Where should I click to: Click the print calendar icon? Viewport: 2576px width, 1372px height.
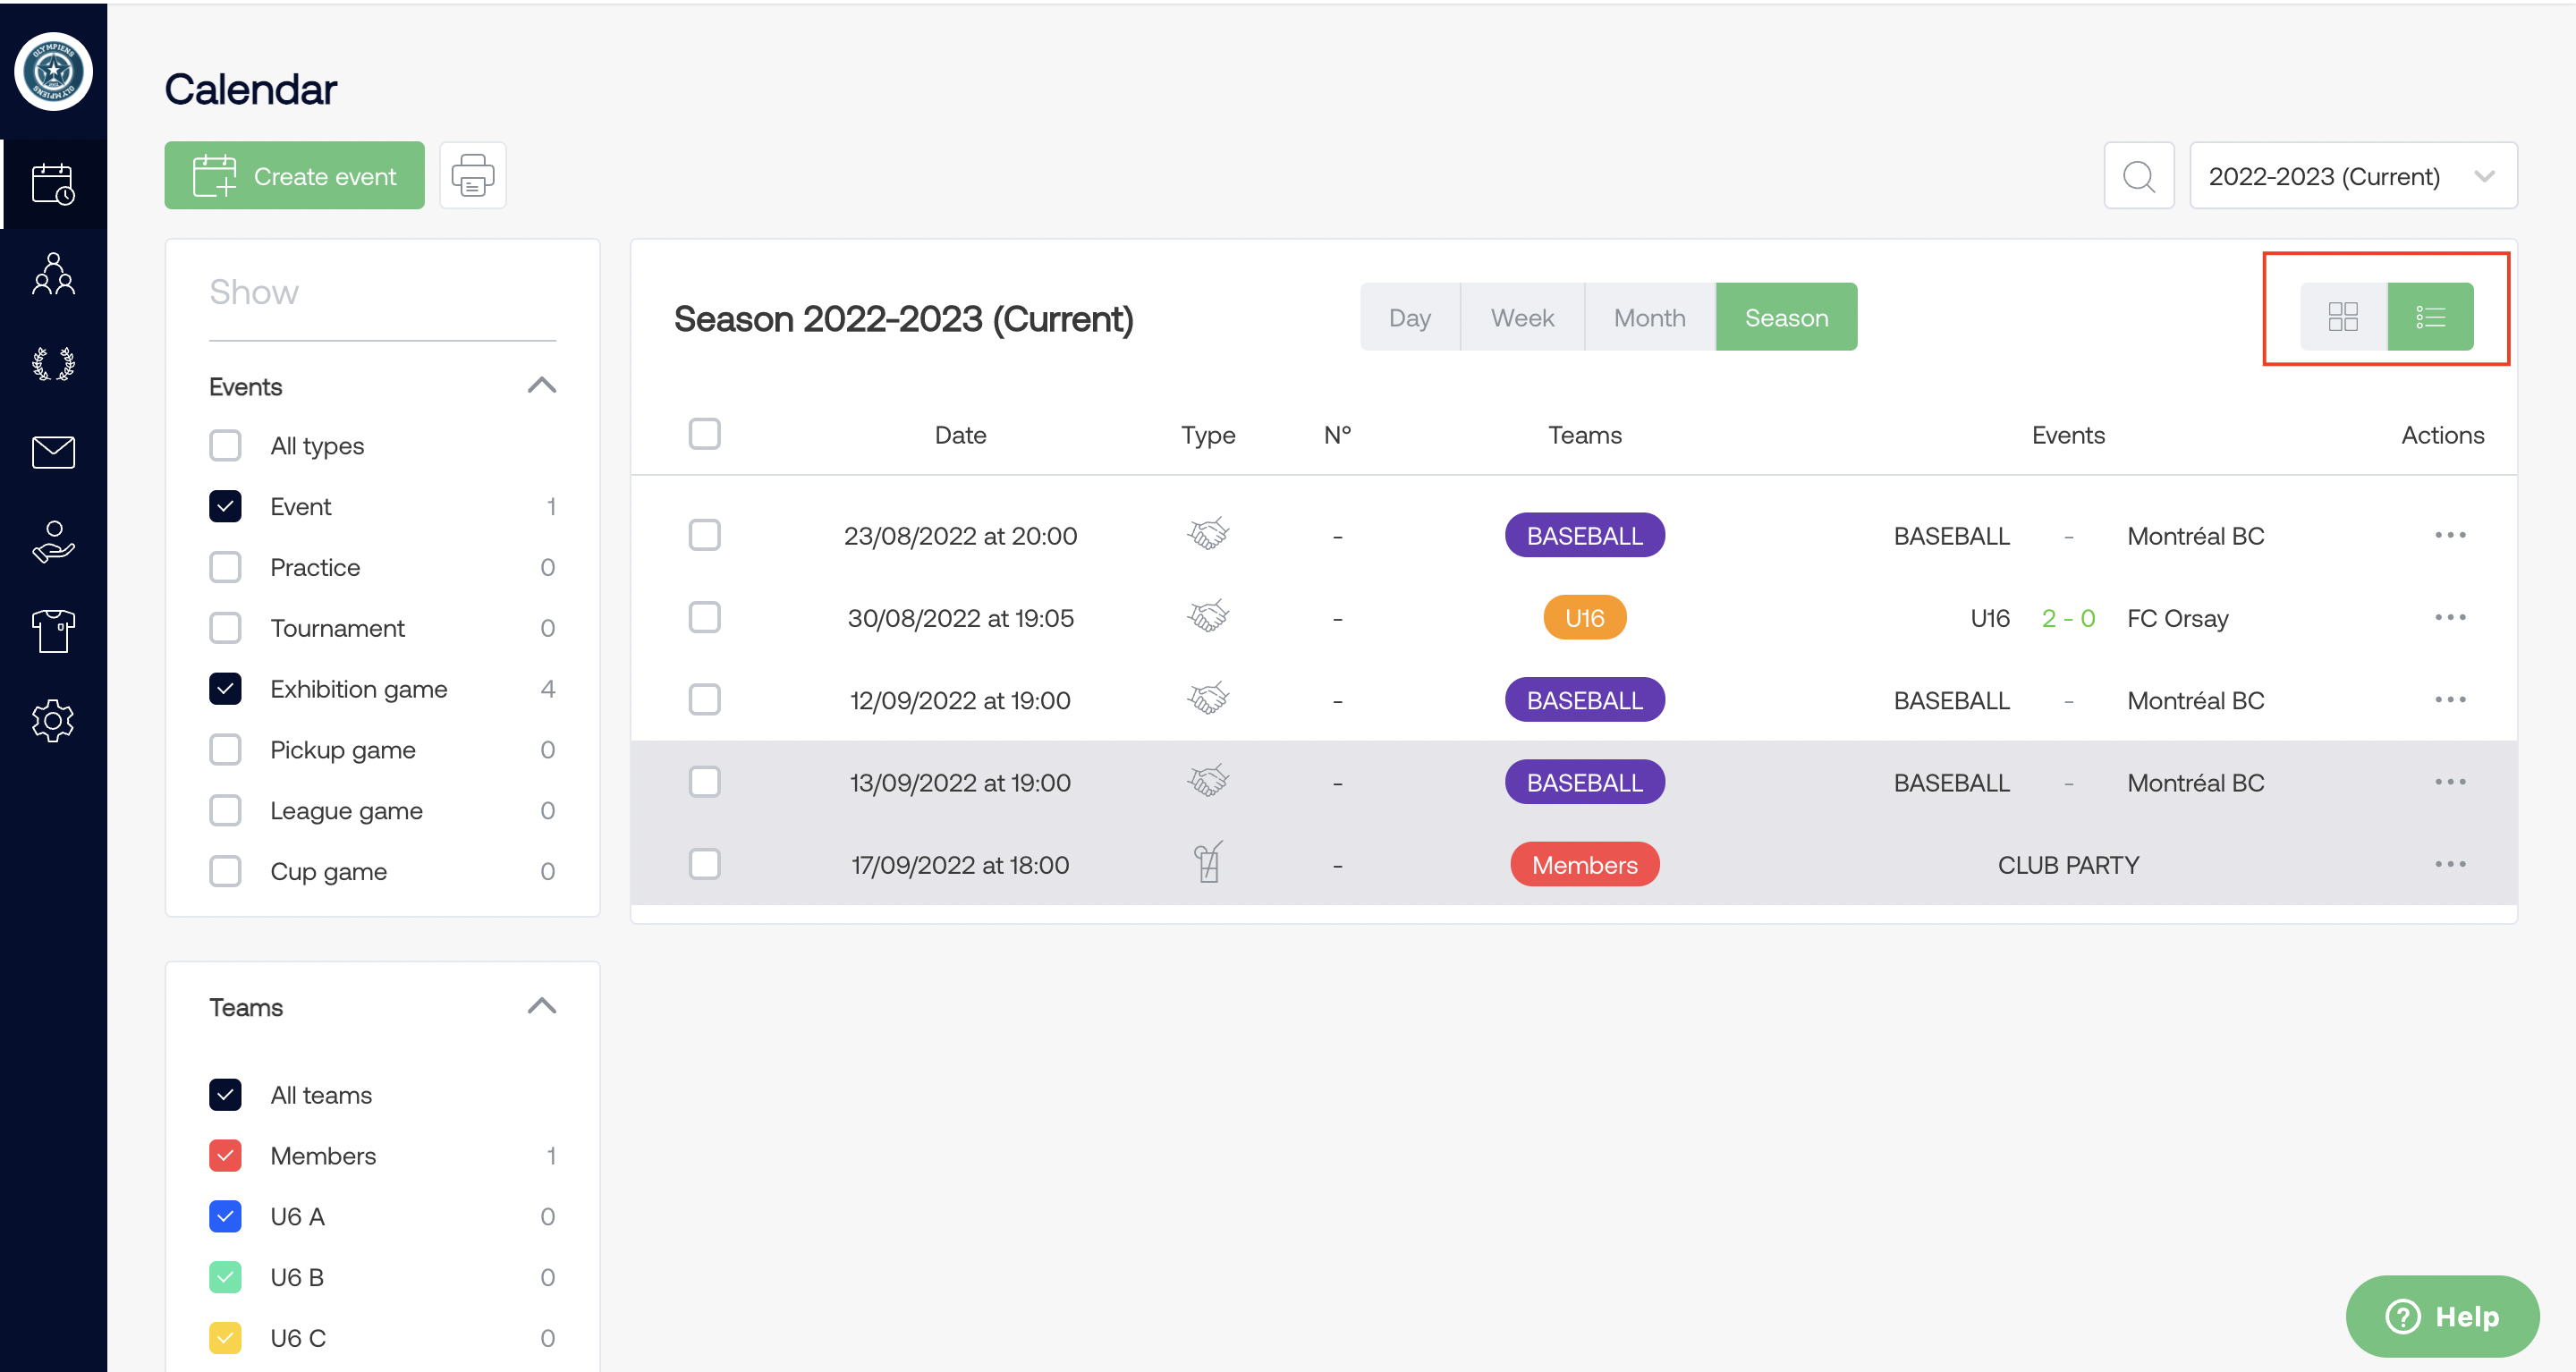[472, 176]
